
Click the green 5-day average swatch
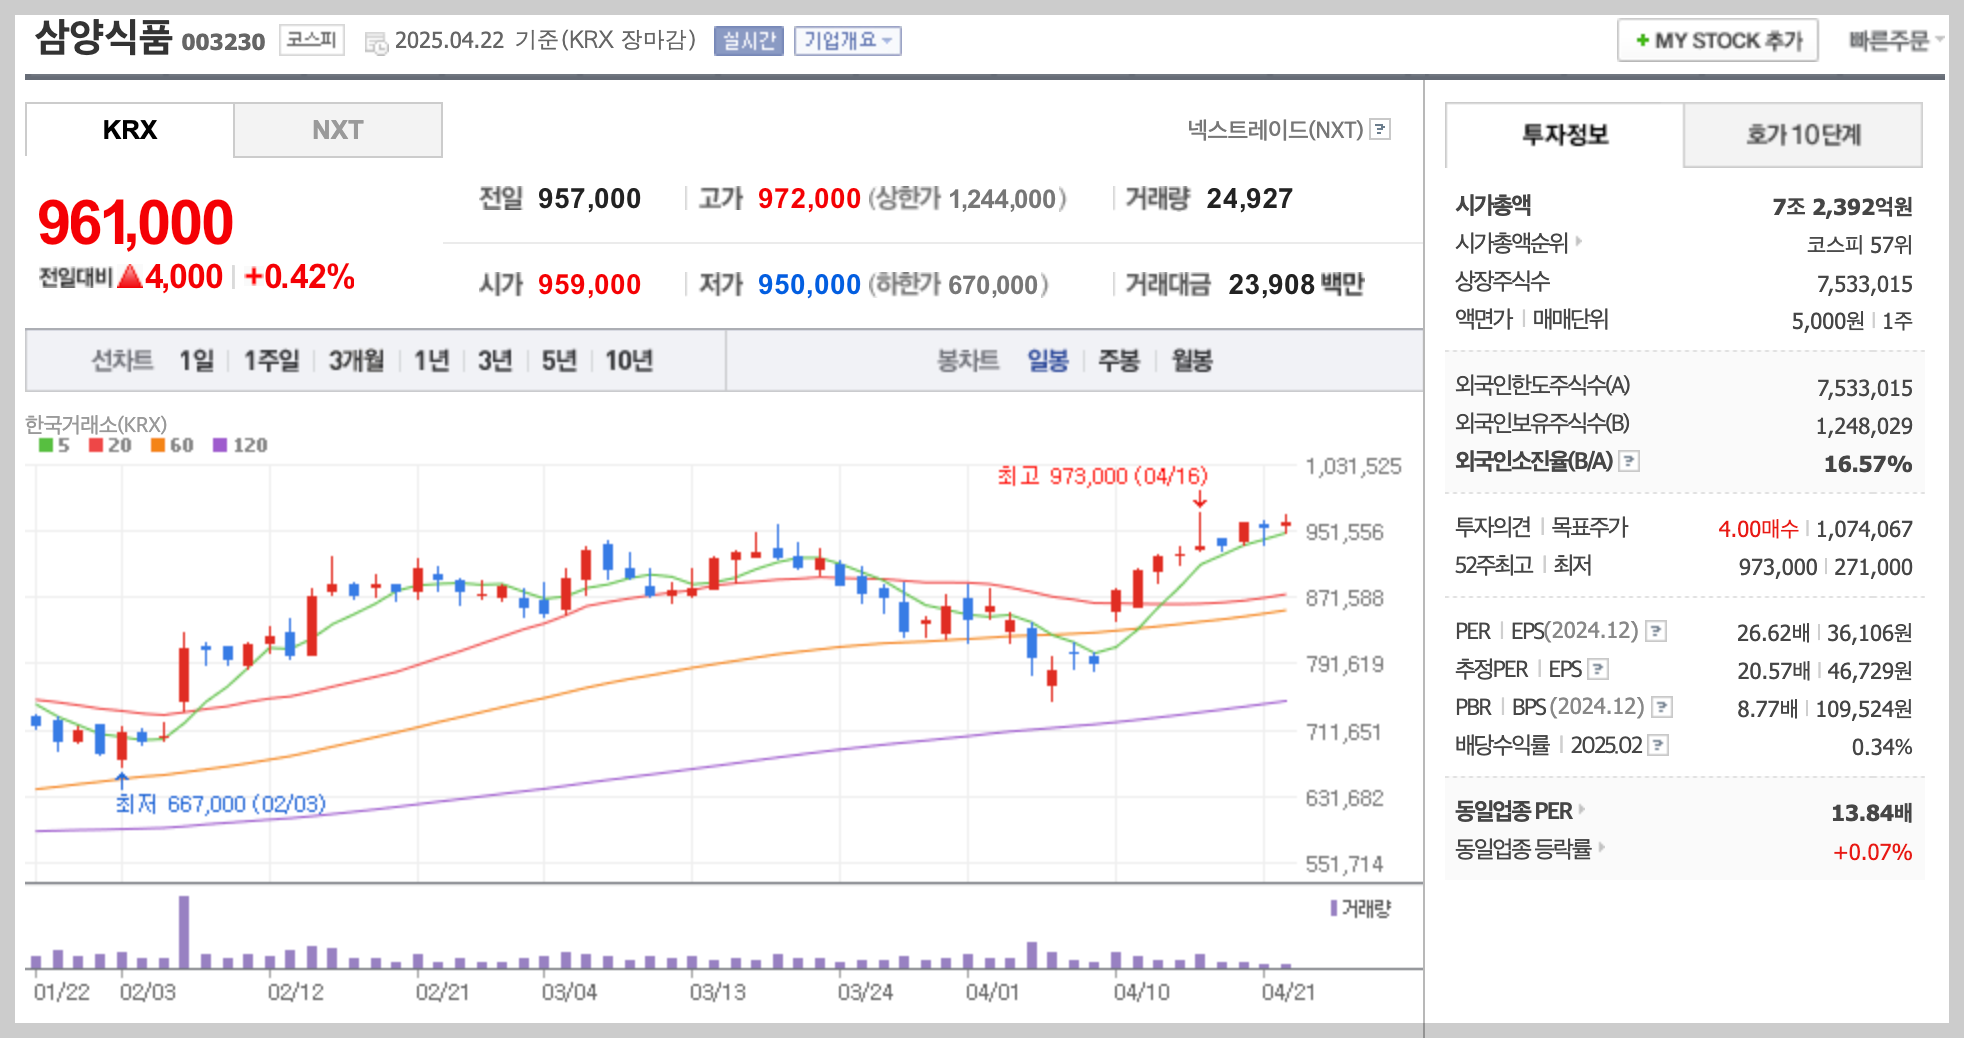46,445
